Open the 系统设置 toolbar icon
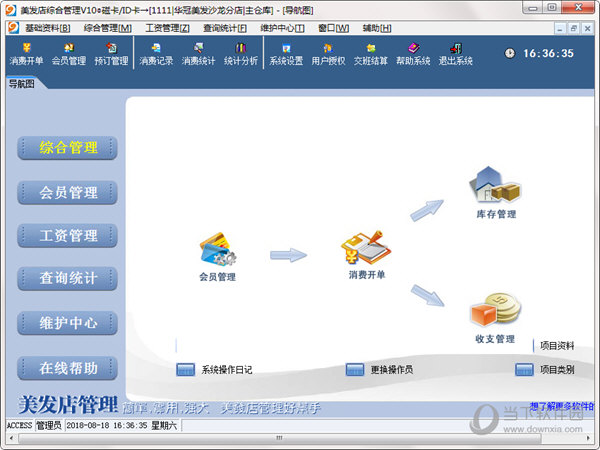The image size is (600, 450). coord(286,54)
